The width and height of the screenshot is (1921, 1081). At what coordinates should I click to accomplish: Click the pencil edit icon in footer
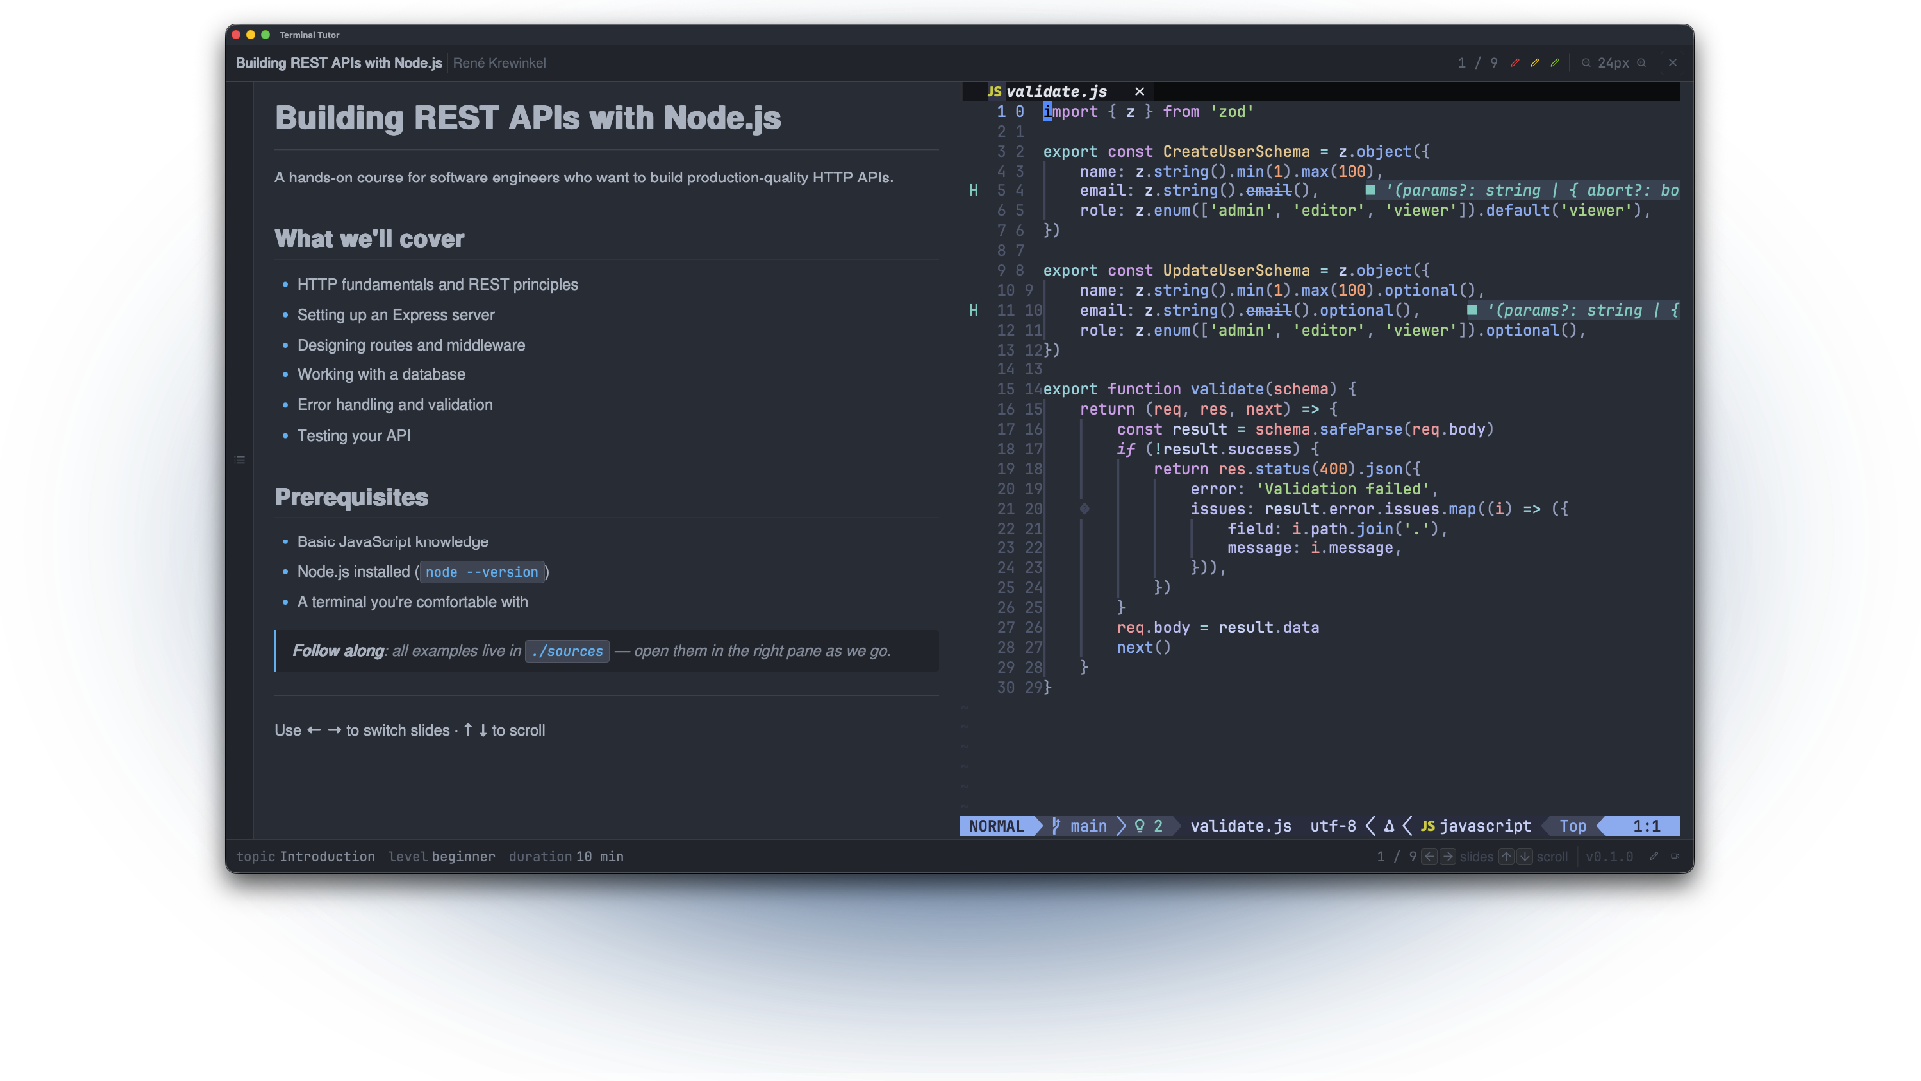point(1654,857)
